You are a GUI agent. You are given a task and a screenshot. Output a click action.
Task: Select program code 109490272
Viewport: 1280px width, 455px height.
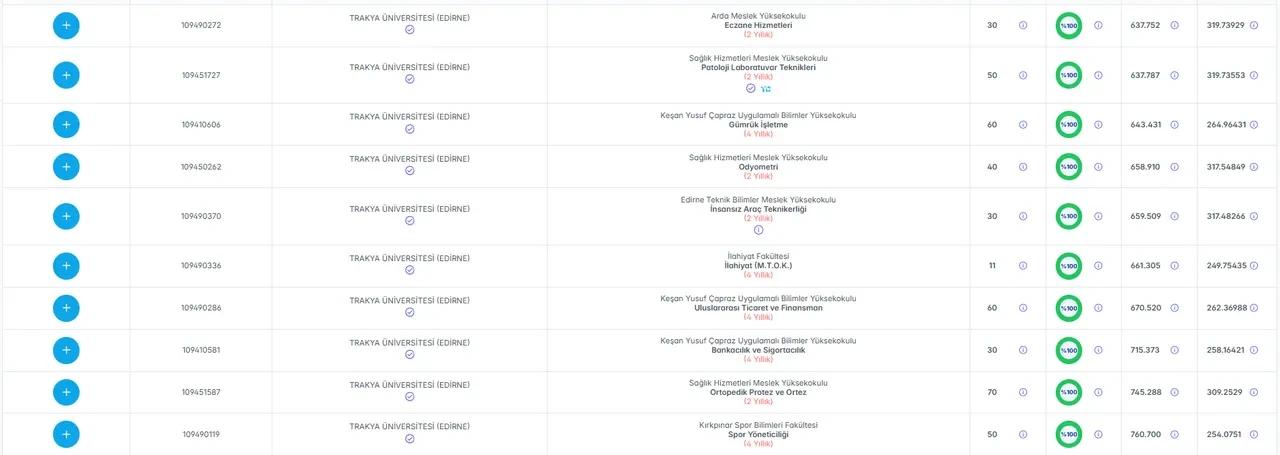point(201,25)
